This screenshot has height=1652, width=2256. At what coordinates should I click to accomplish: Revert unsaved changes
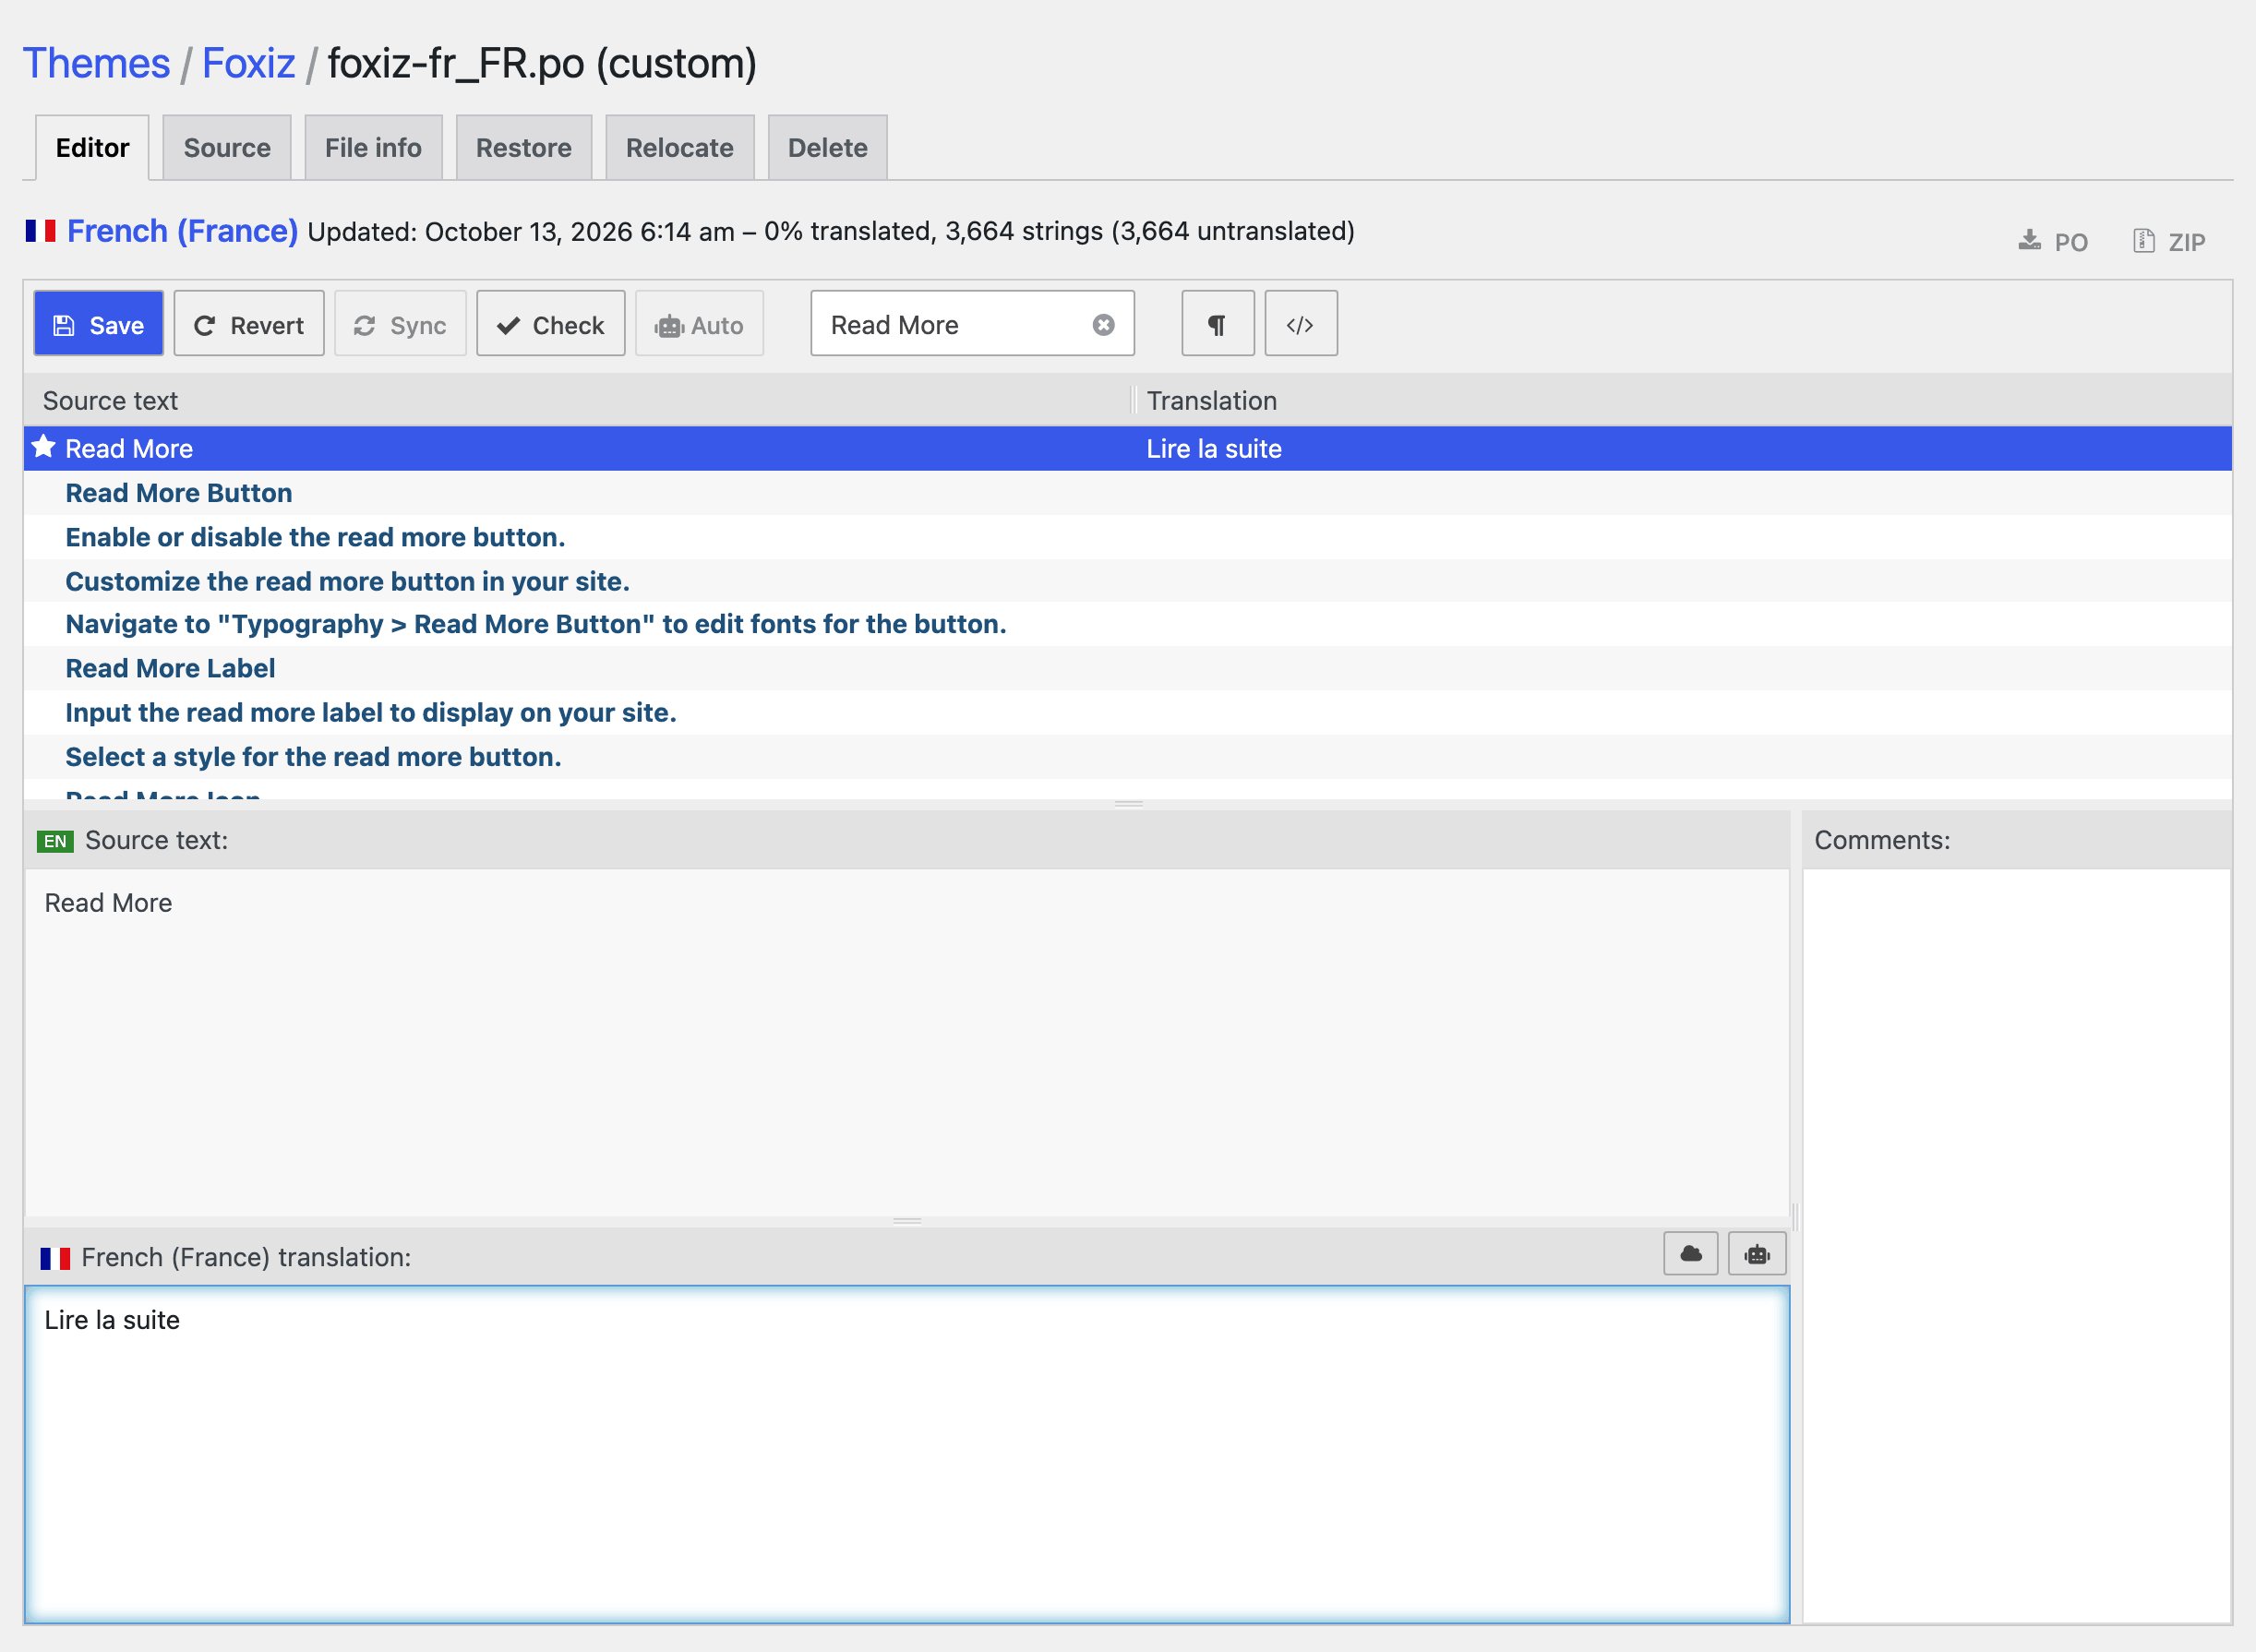tap(249, 324)
